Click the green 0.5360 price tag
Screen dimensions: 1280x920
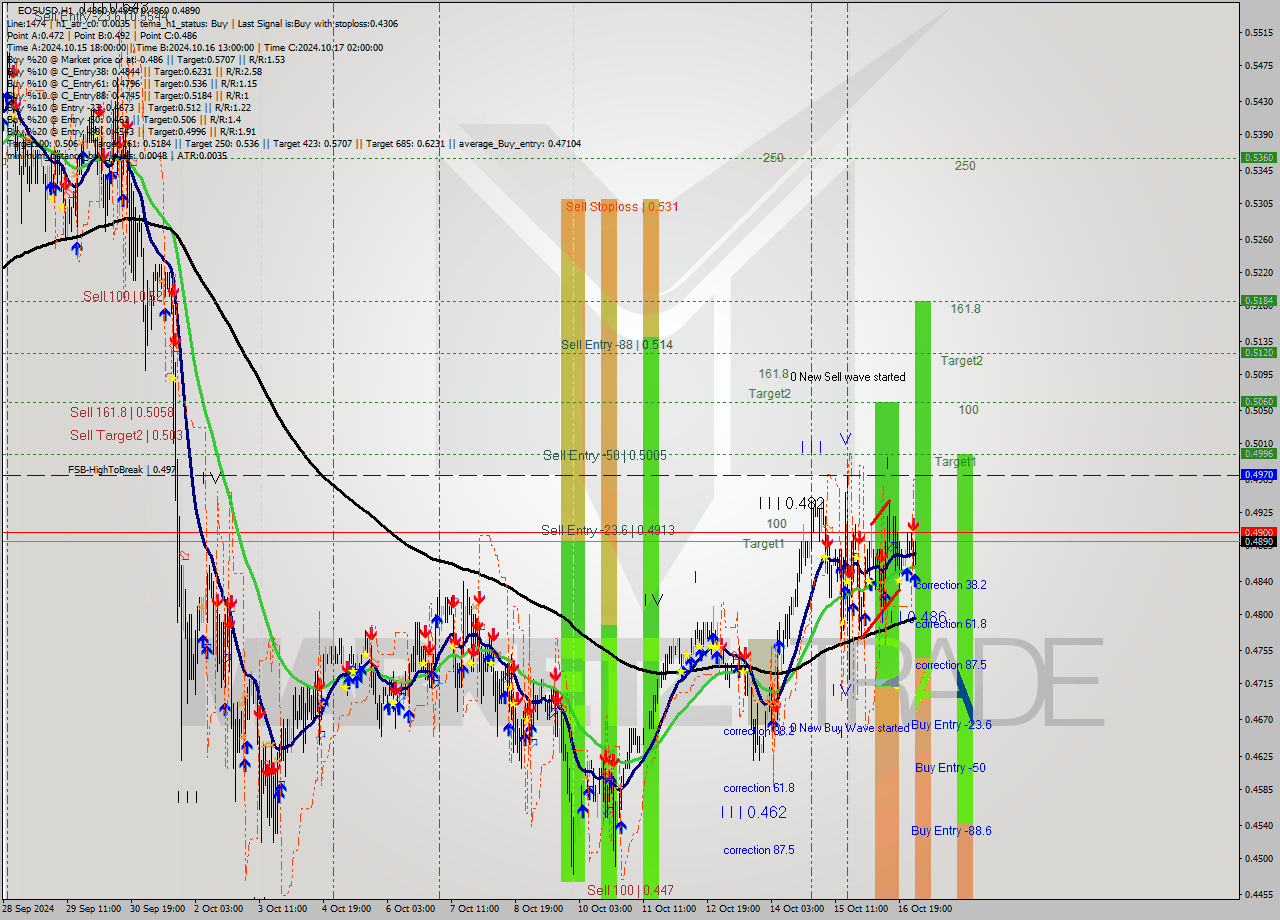[x=1257, y=158]
